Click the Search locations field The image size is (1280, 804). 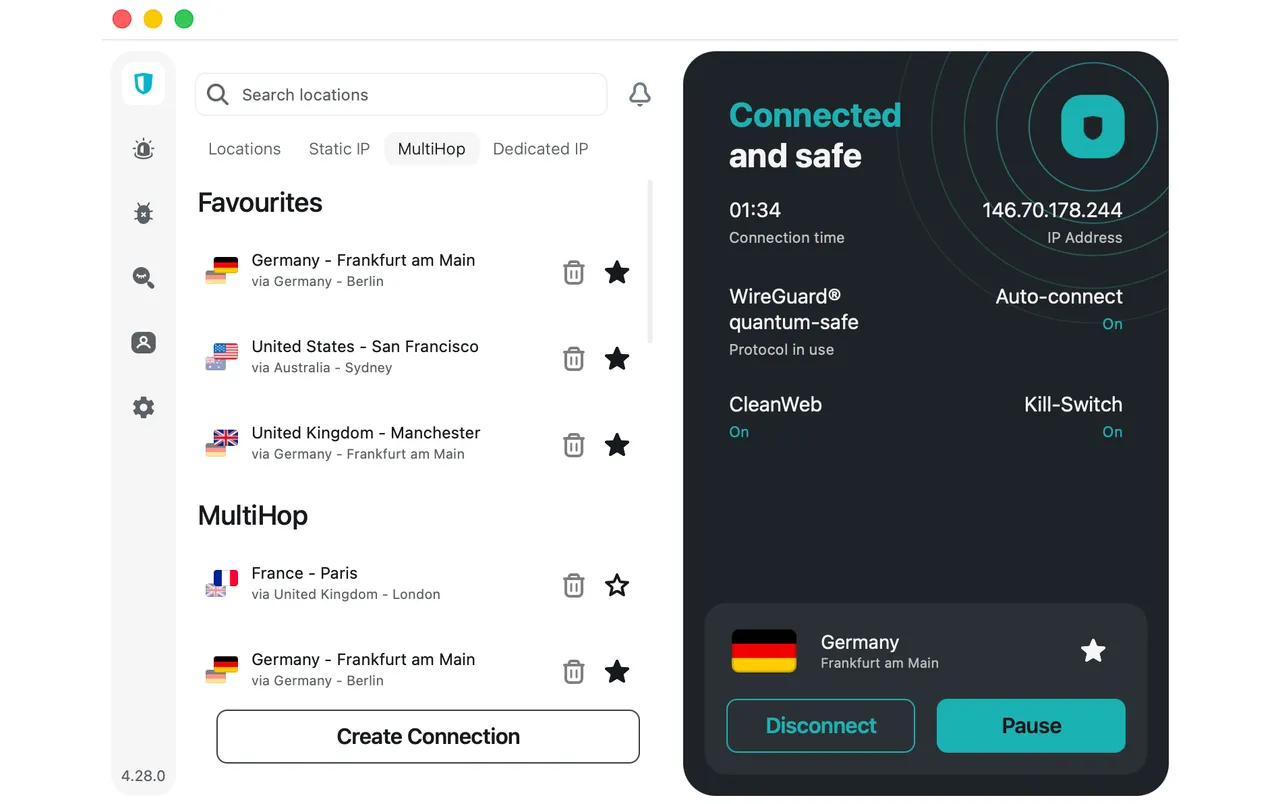401,95
